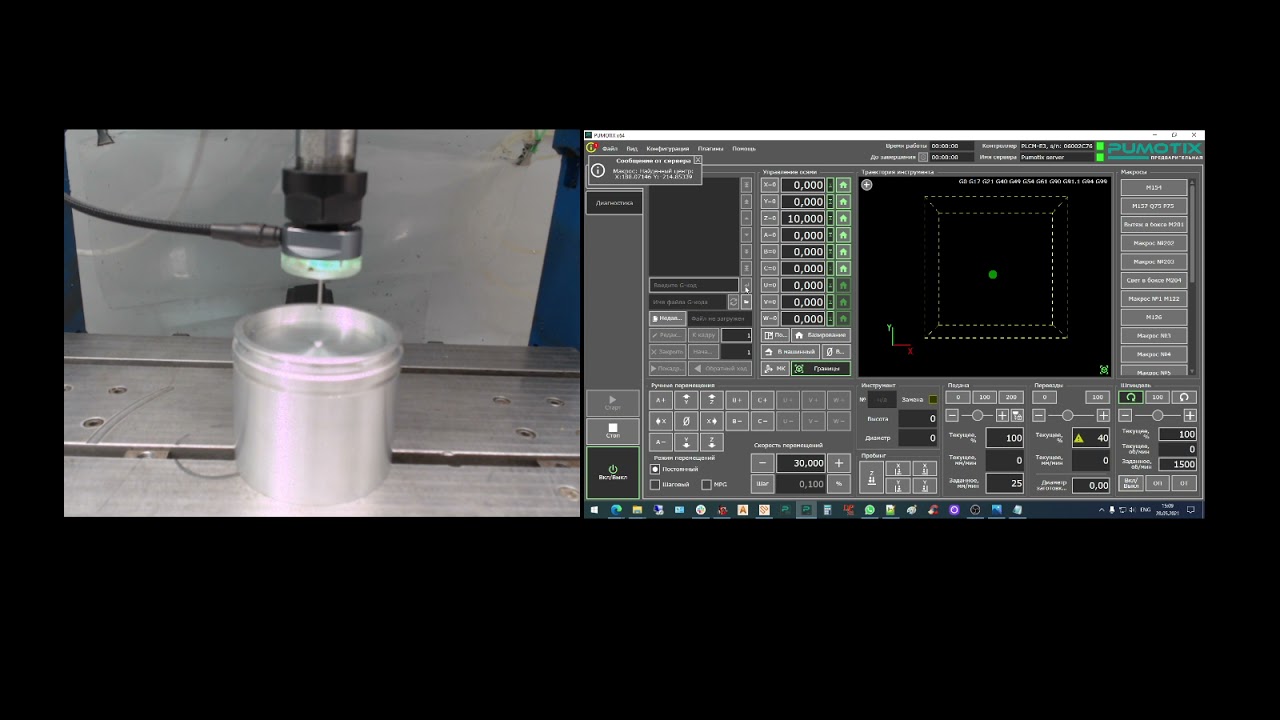Click the Z coordinate value 10,000
This screenshot has height=720, width=1280.
click(x=802, y=218)
